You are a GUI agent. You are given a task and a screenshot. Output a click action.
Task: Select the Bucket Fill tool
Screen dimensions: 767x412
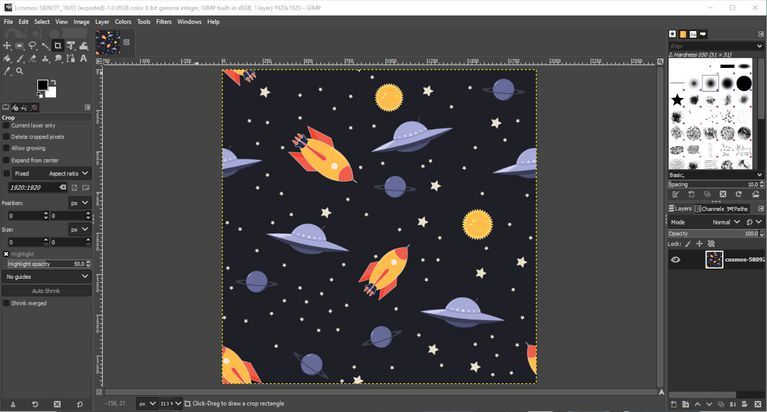click(x=7, y=59)
